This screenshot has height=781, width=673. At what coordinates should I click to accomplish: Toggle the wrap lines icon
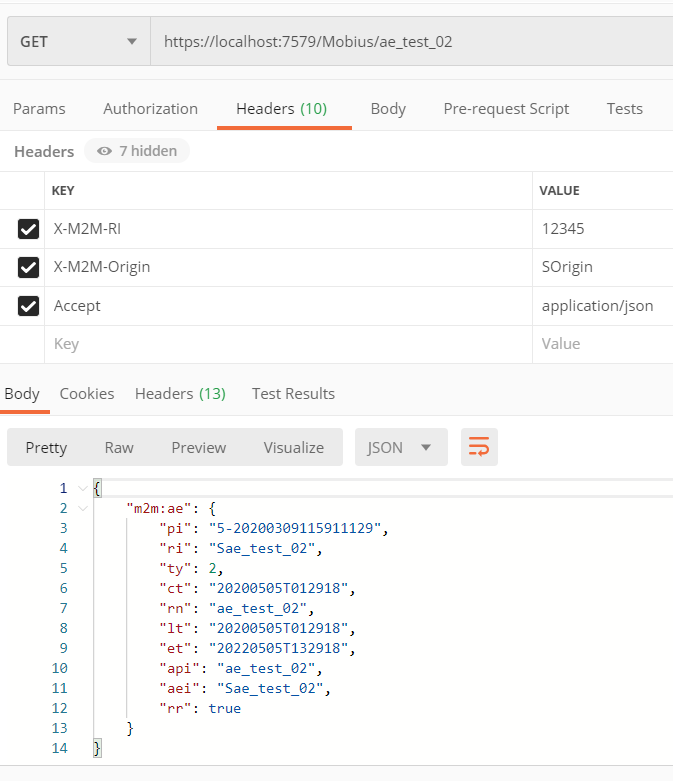pyautogui.click(x=479, y=447)
